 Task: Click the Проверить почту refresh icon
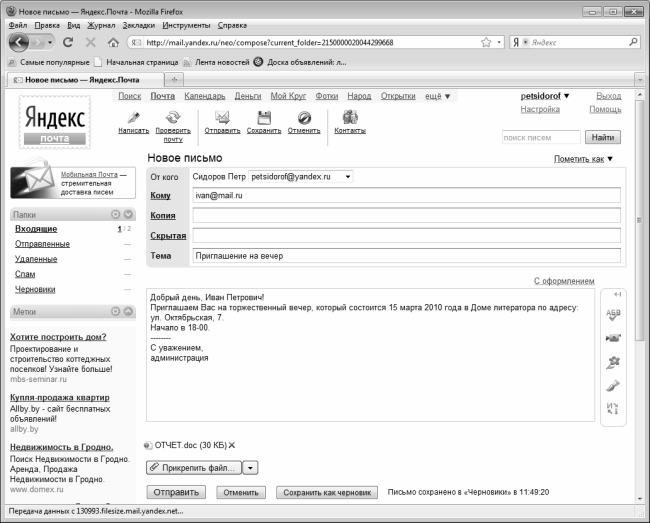click(x=173, y=117)
